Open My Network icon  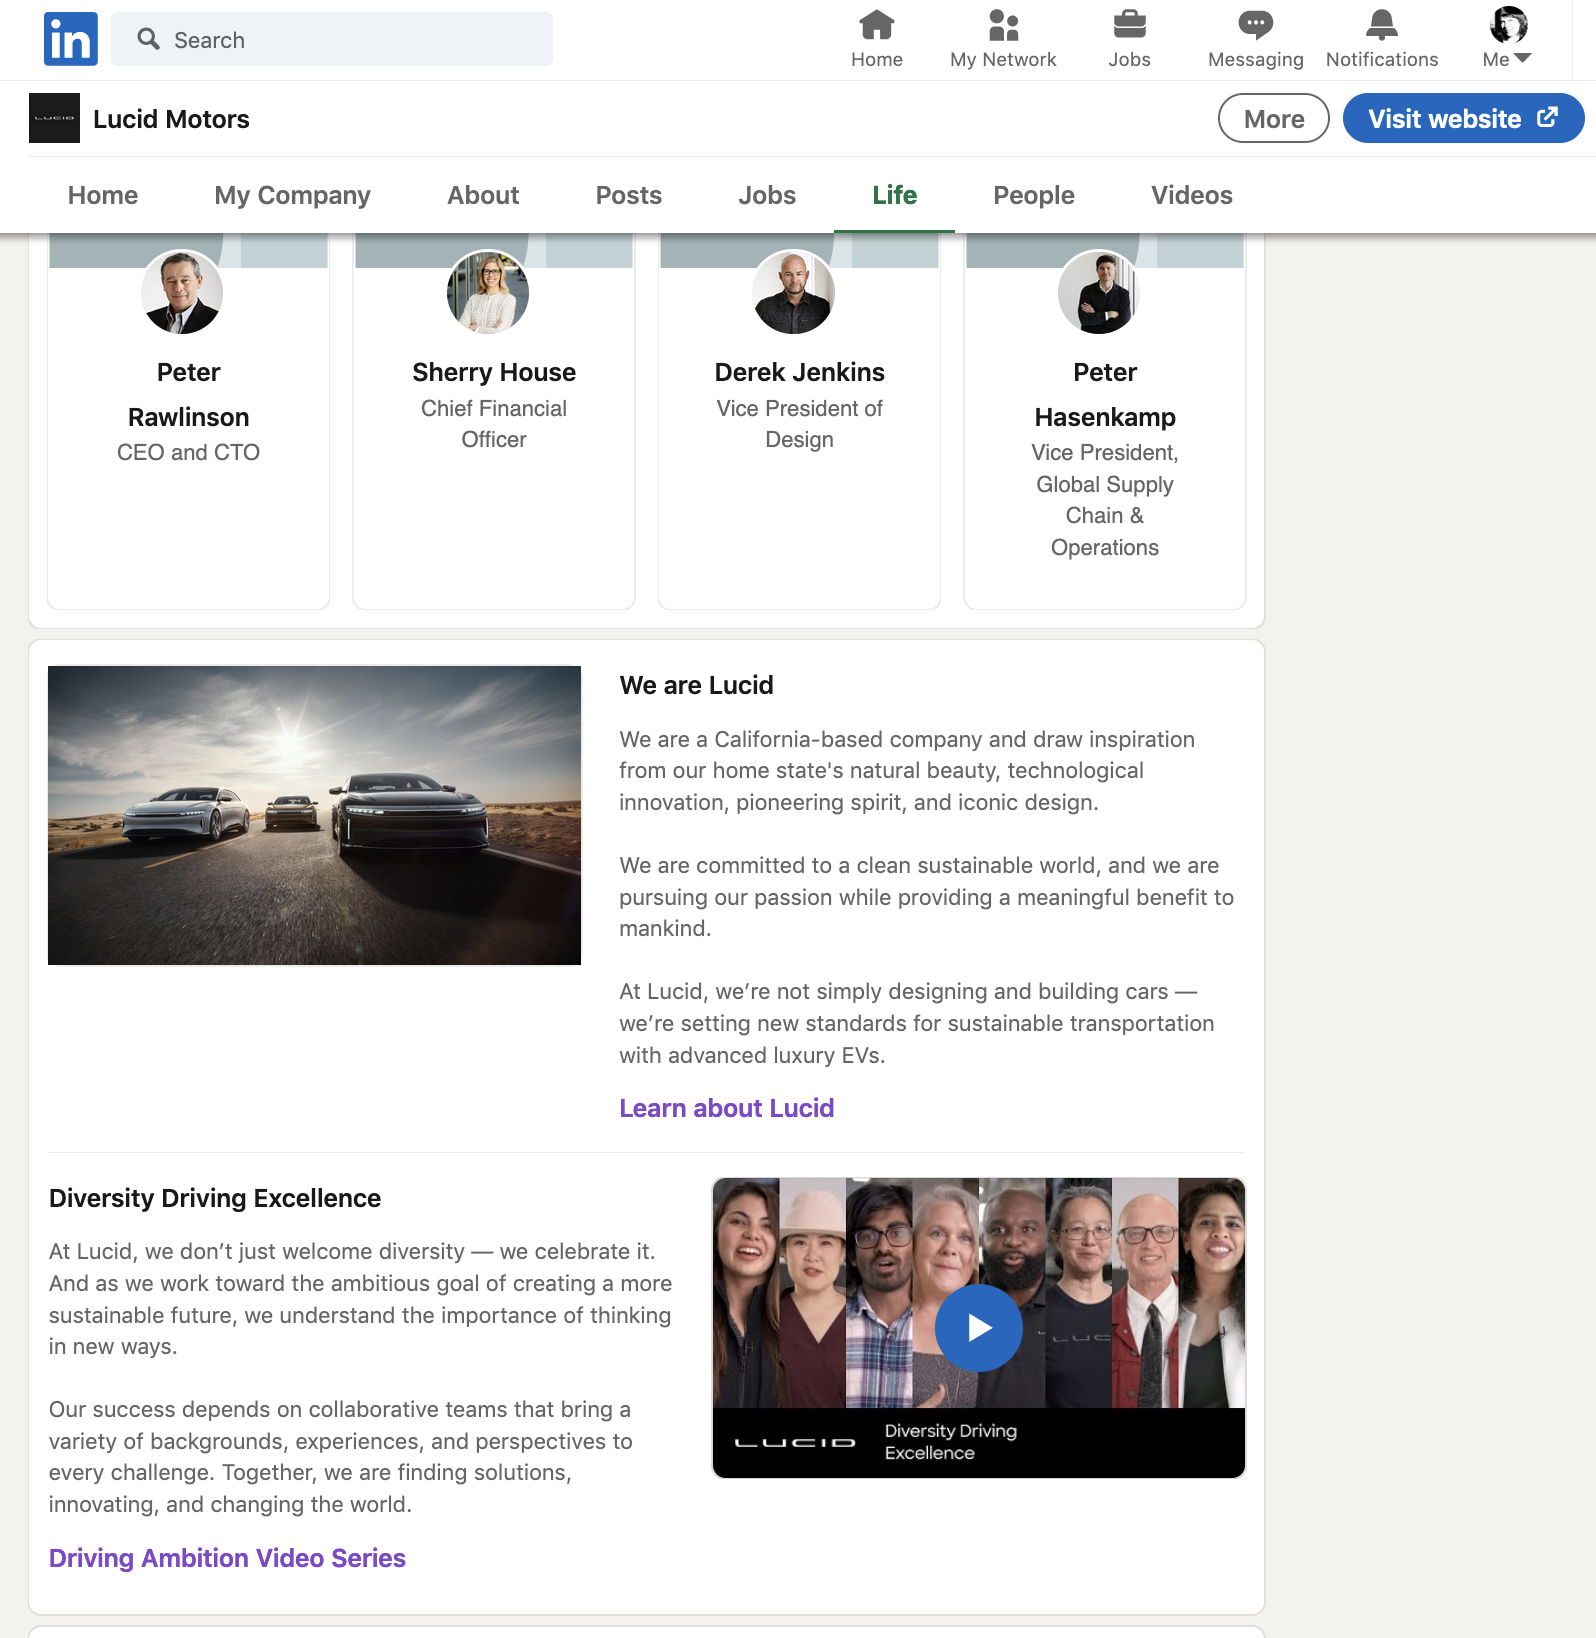[x=1003, y=24]
